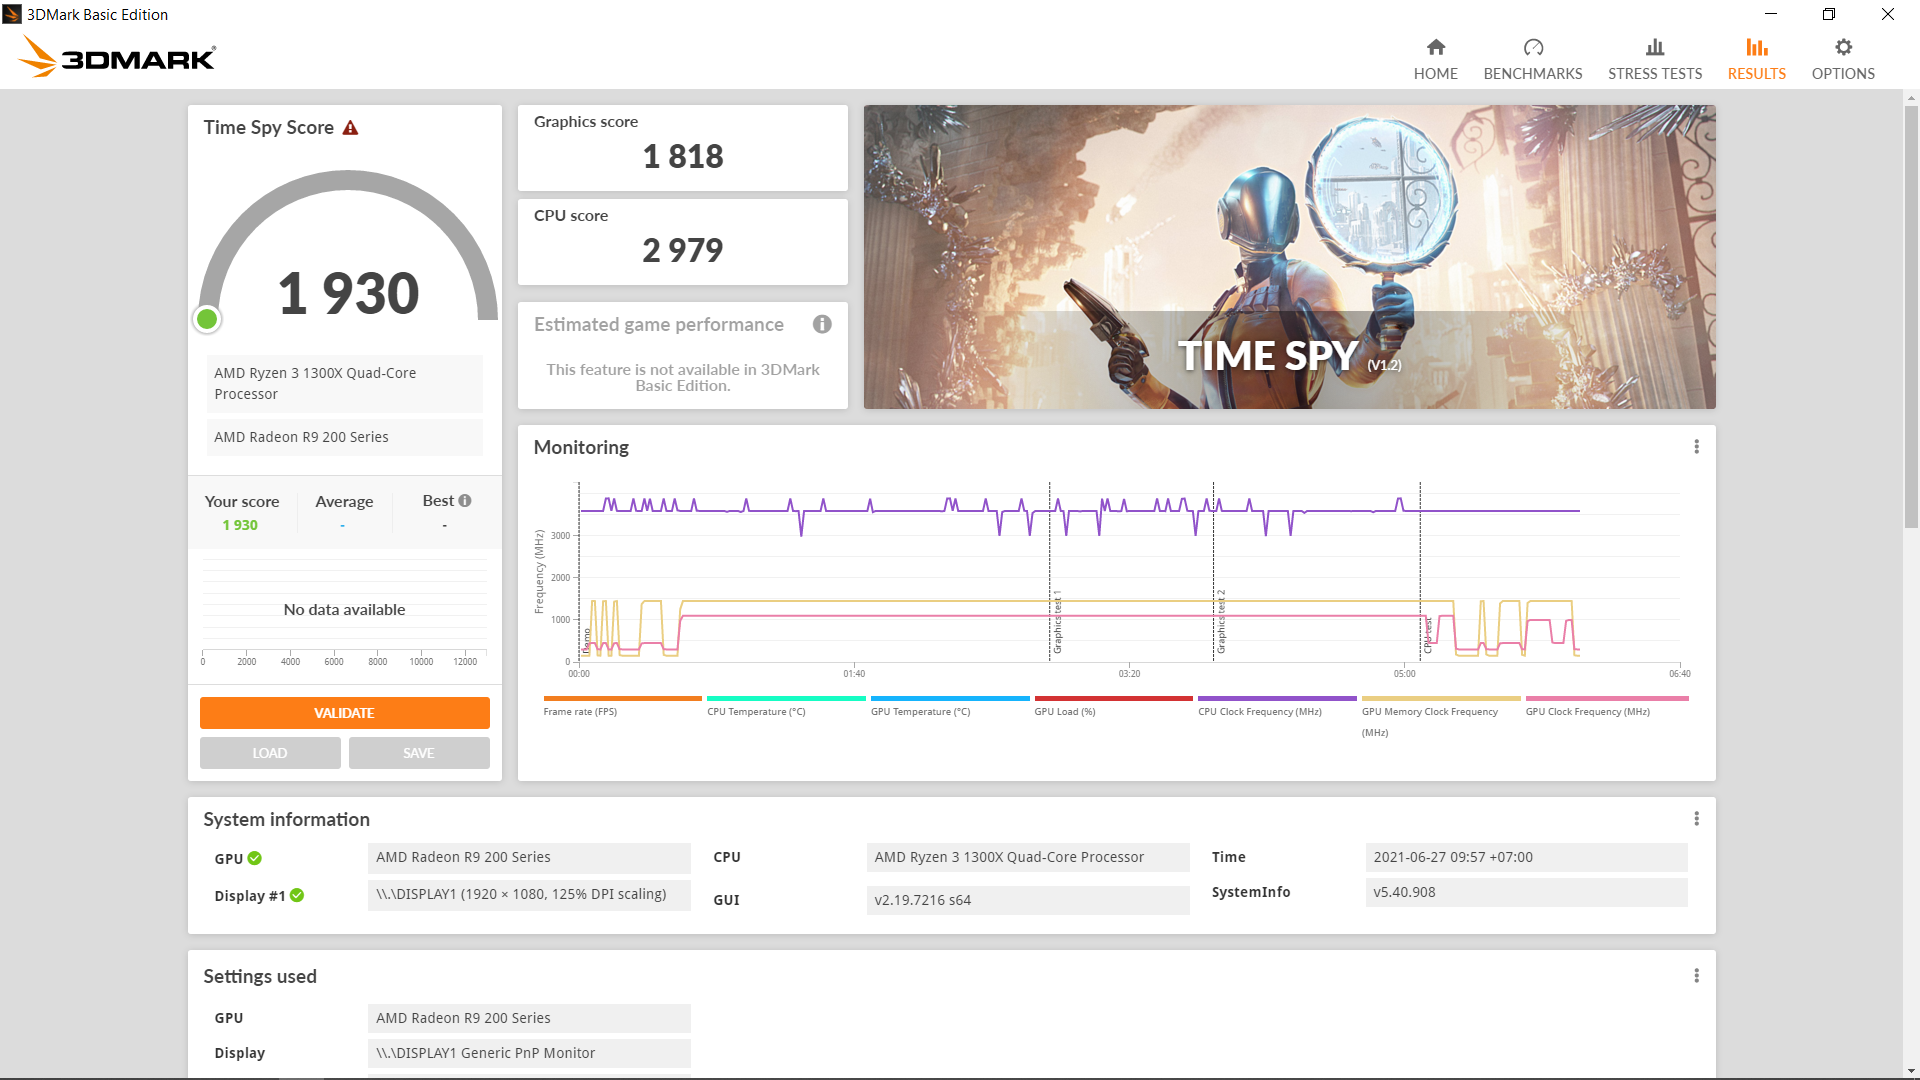Click the SystemInfo version v5.40.908

(1526, 893)
